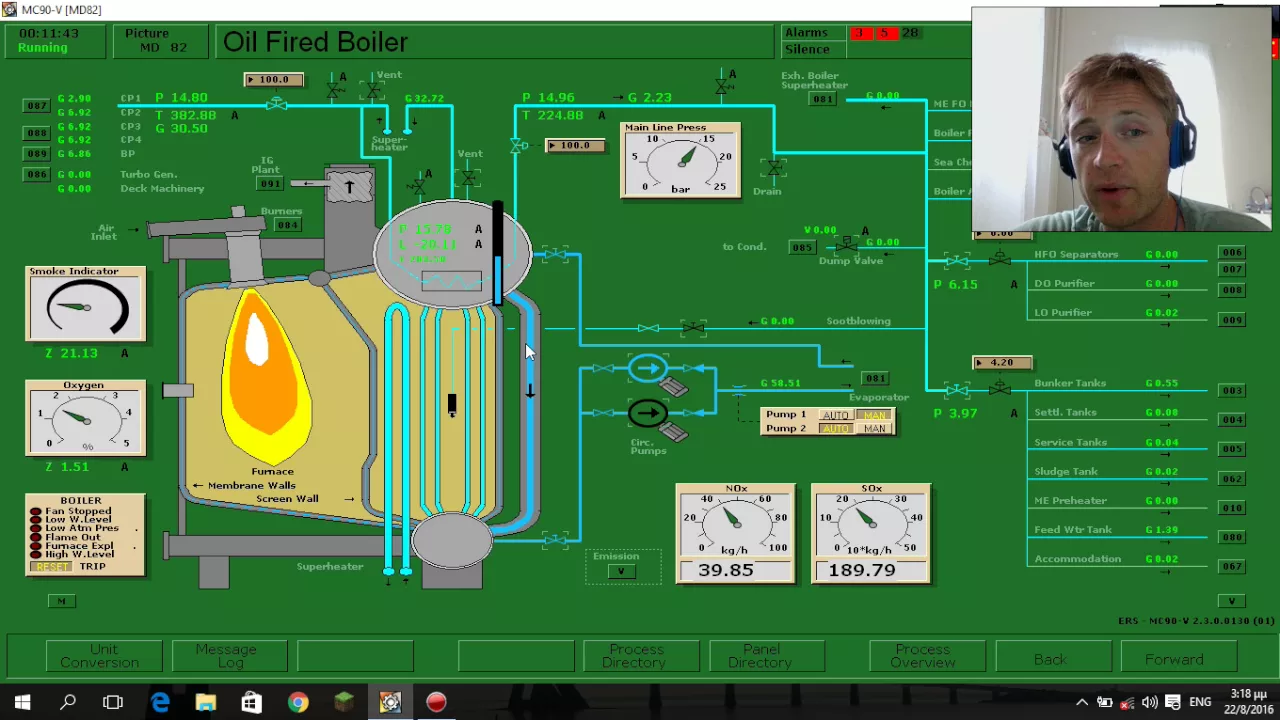Click the steam drum Vent valve
The width and height of the screenshot is (1280, 720).
click(469, 178)
